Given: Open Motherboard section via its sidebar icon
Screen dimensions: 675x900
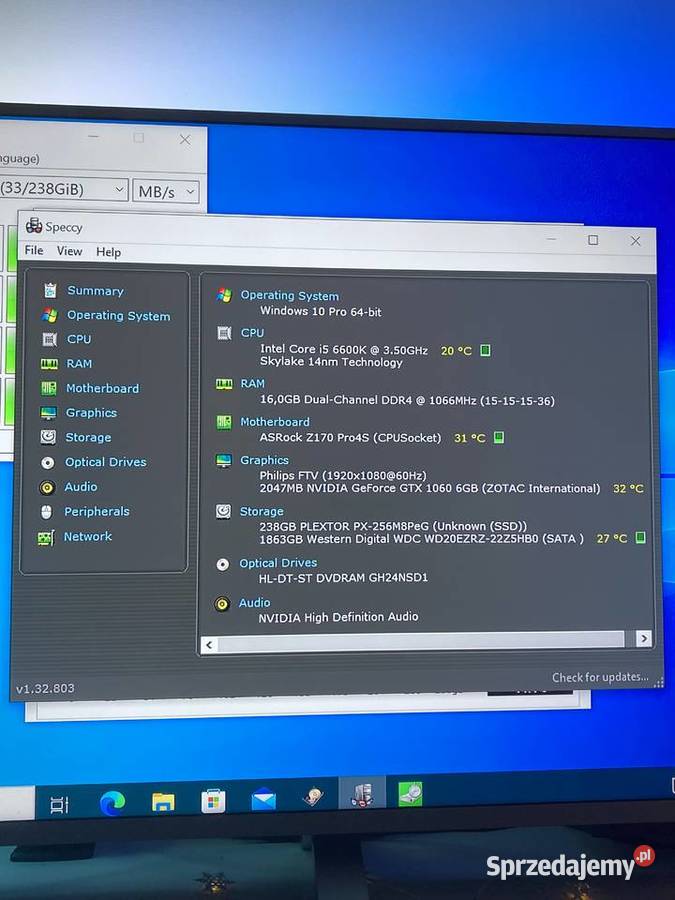Looking at the screenshot, I should [x=48, y=388].
